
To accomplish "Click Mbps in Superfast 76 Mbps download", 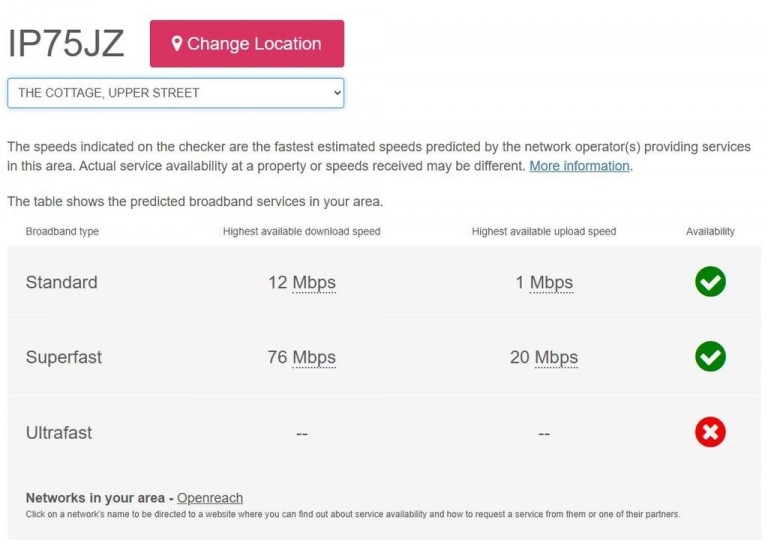I will click(x=314, y=357).
